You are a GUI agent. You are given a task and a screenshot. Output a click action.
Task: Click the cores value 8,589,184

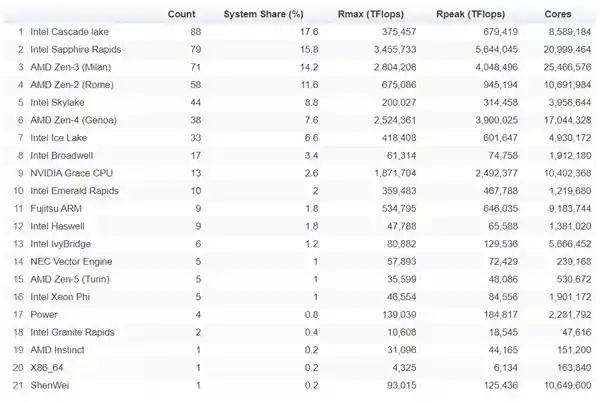(x=570, y=32)
